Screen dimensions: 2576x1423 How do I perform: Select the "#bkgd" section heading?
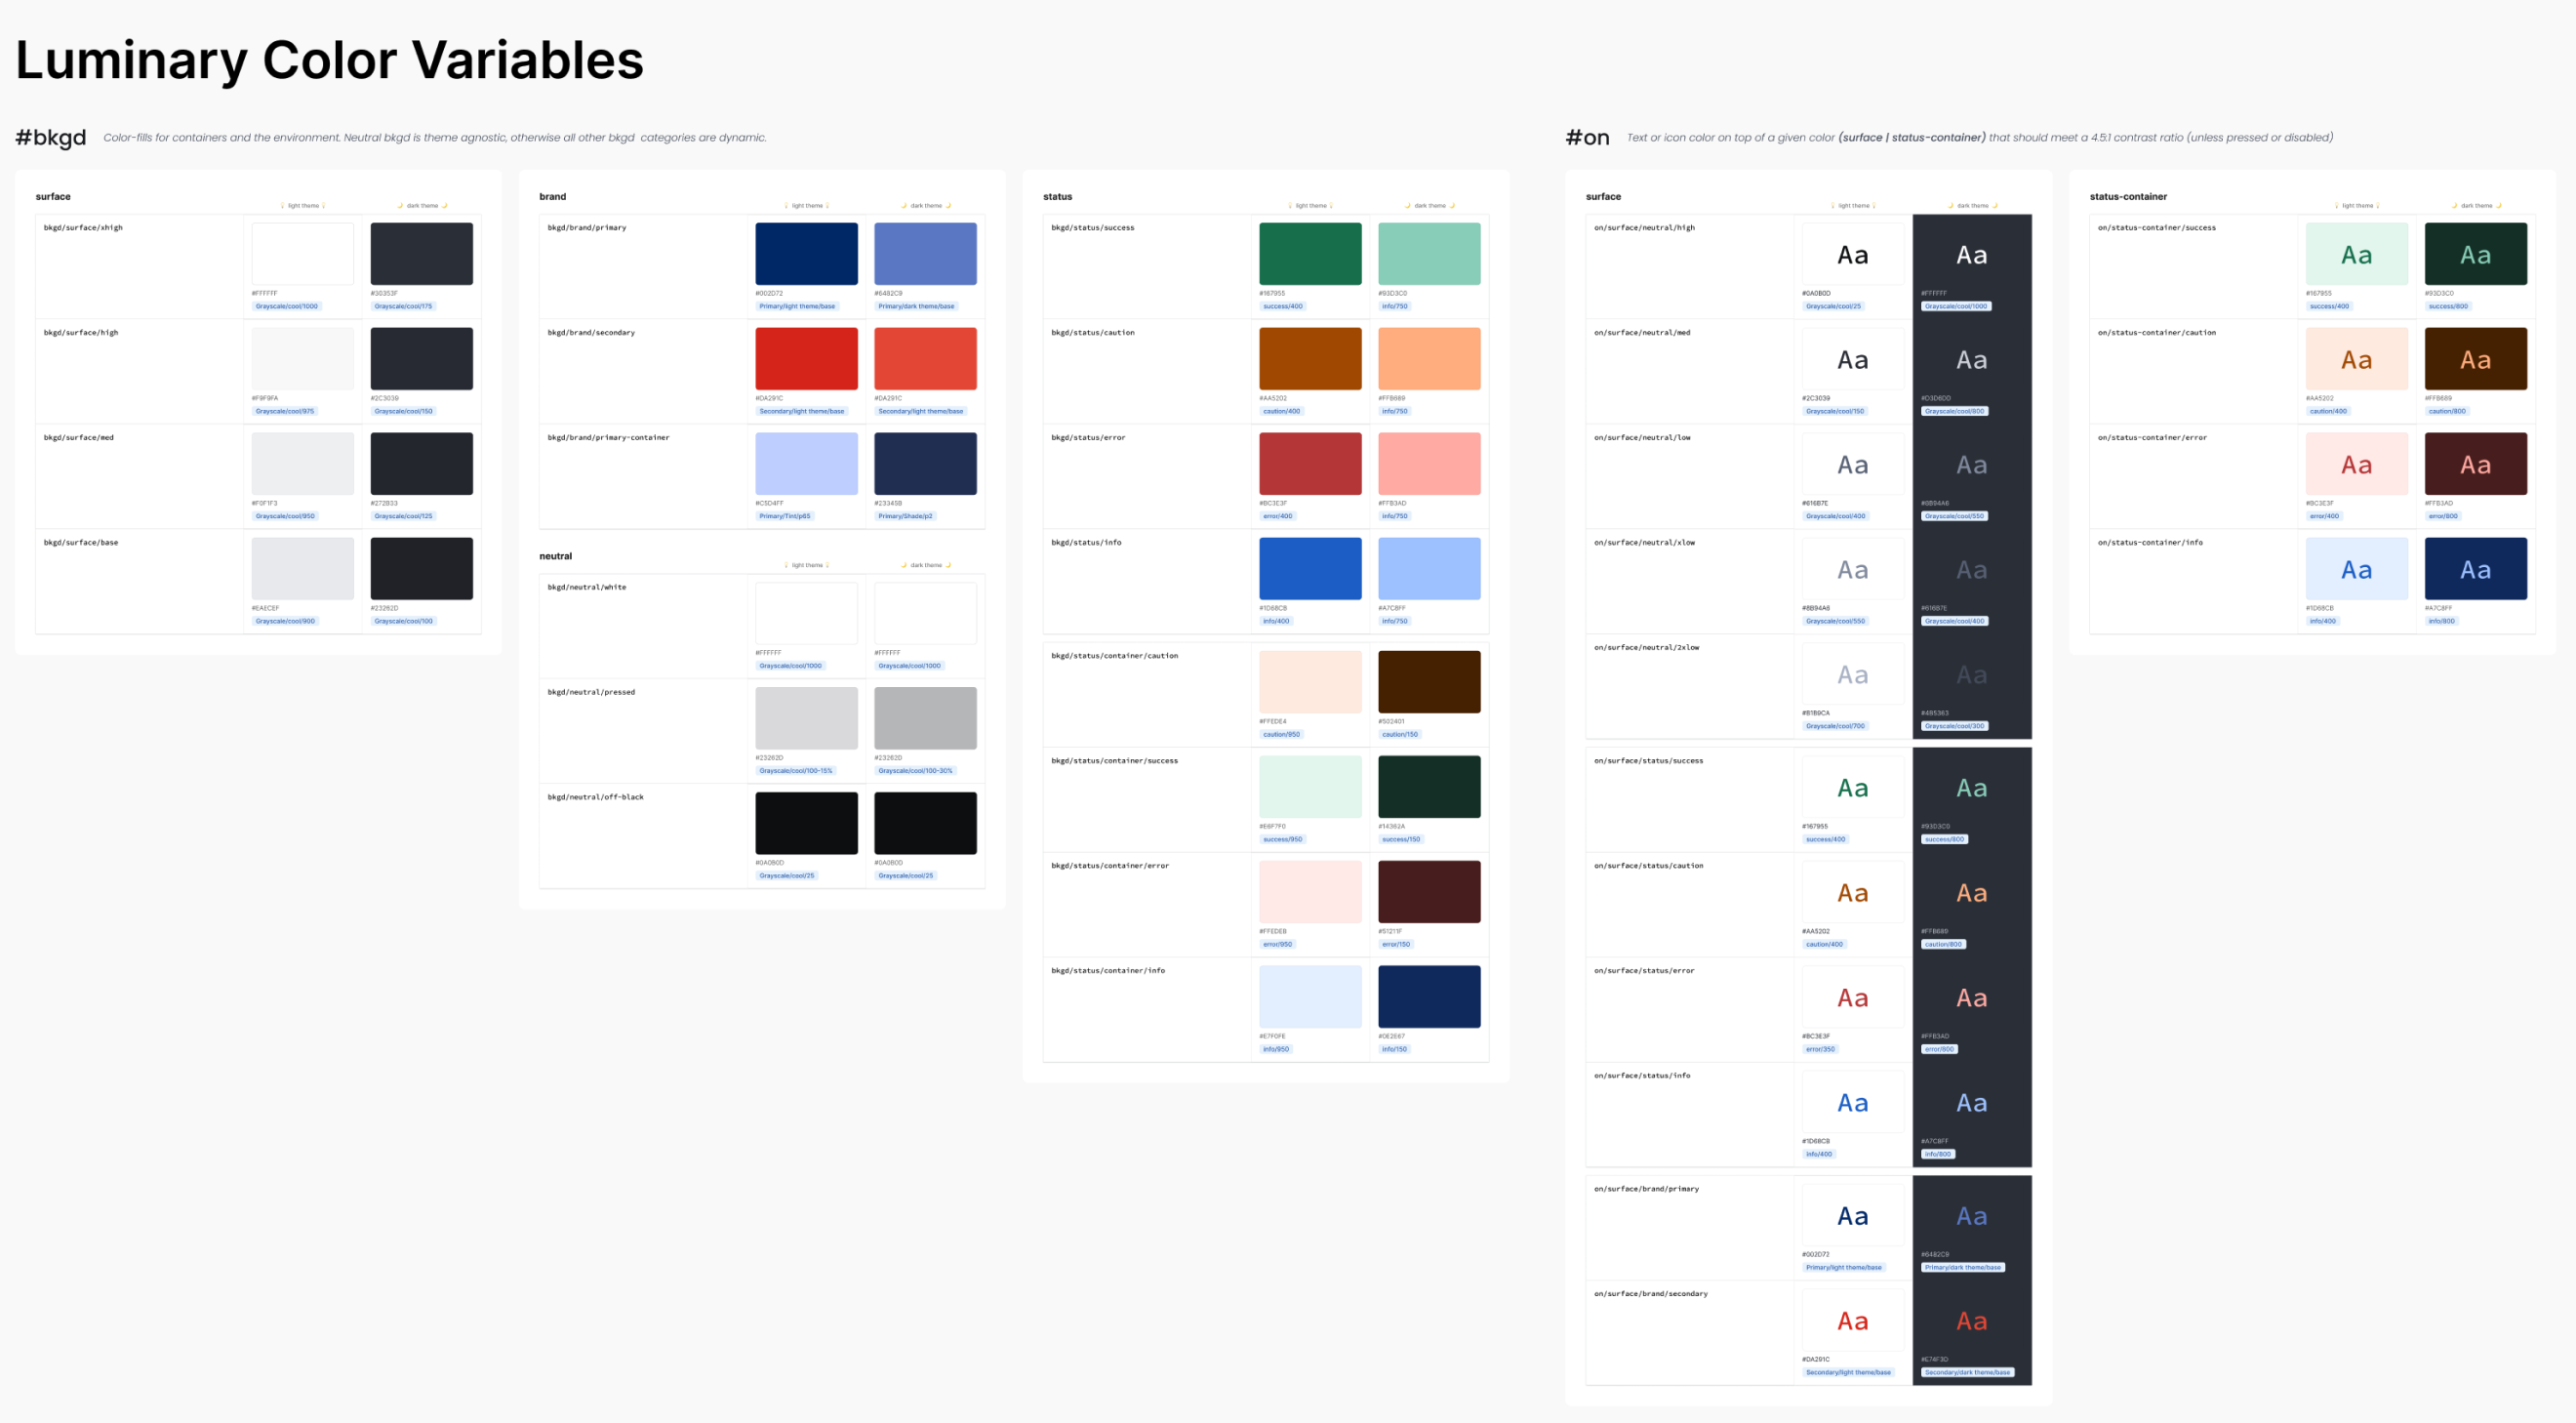point(51,137)
